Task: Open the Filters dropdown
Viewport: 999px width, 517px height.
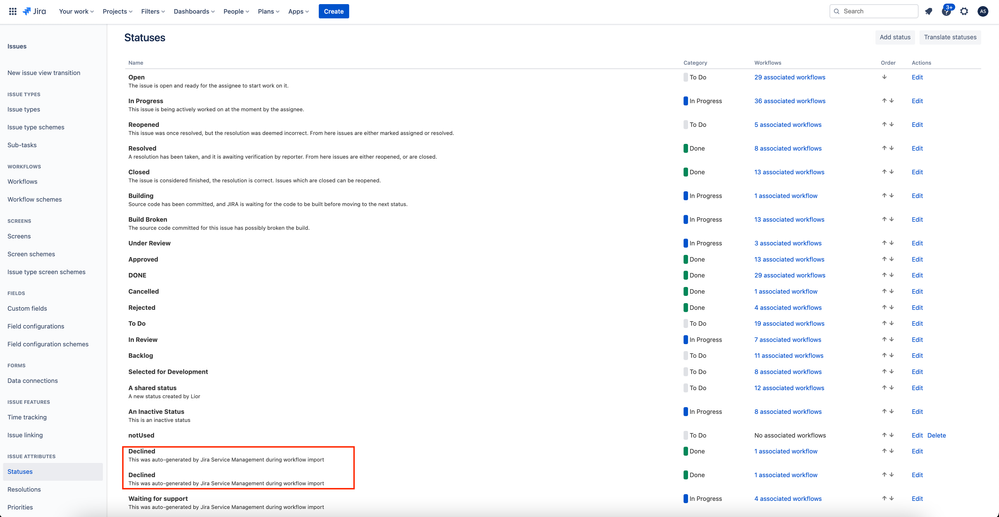Action: pyautogui.click(x=153, y=11)
